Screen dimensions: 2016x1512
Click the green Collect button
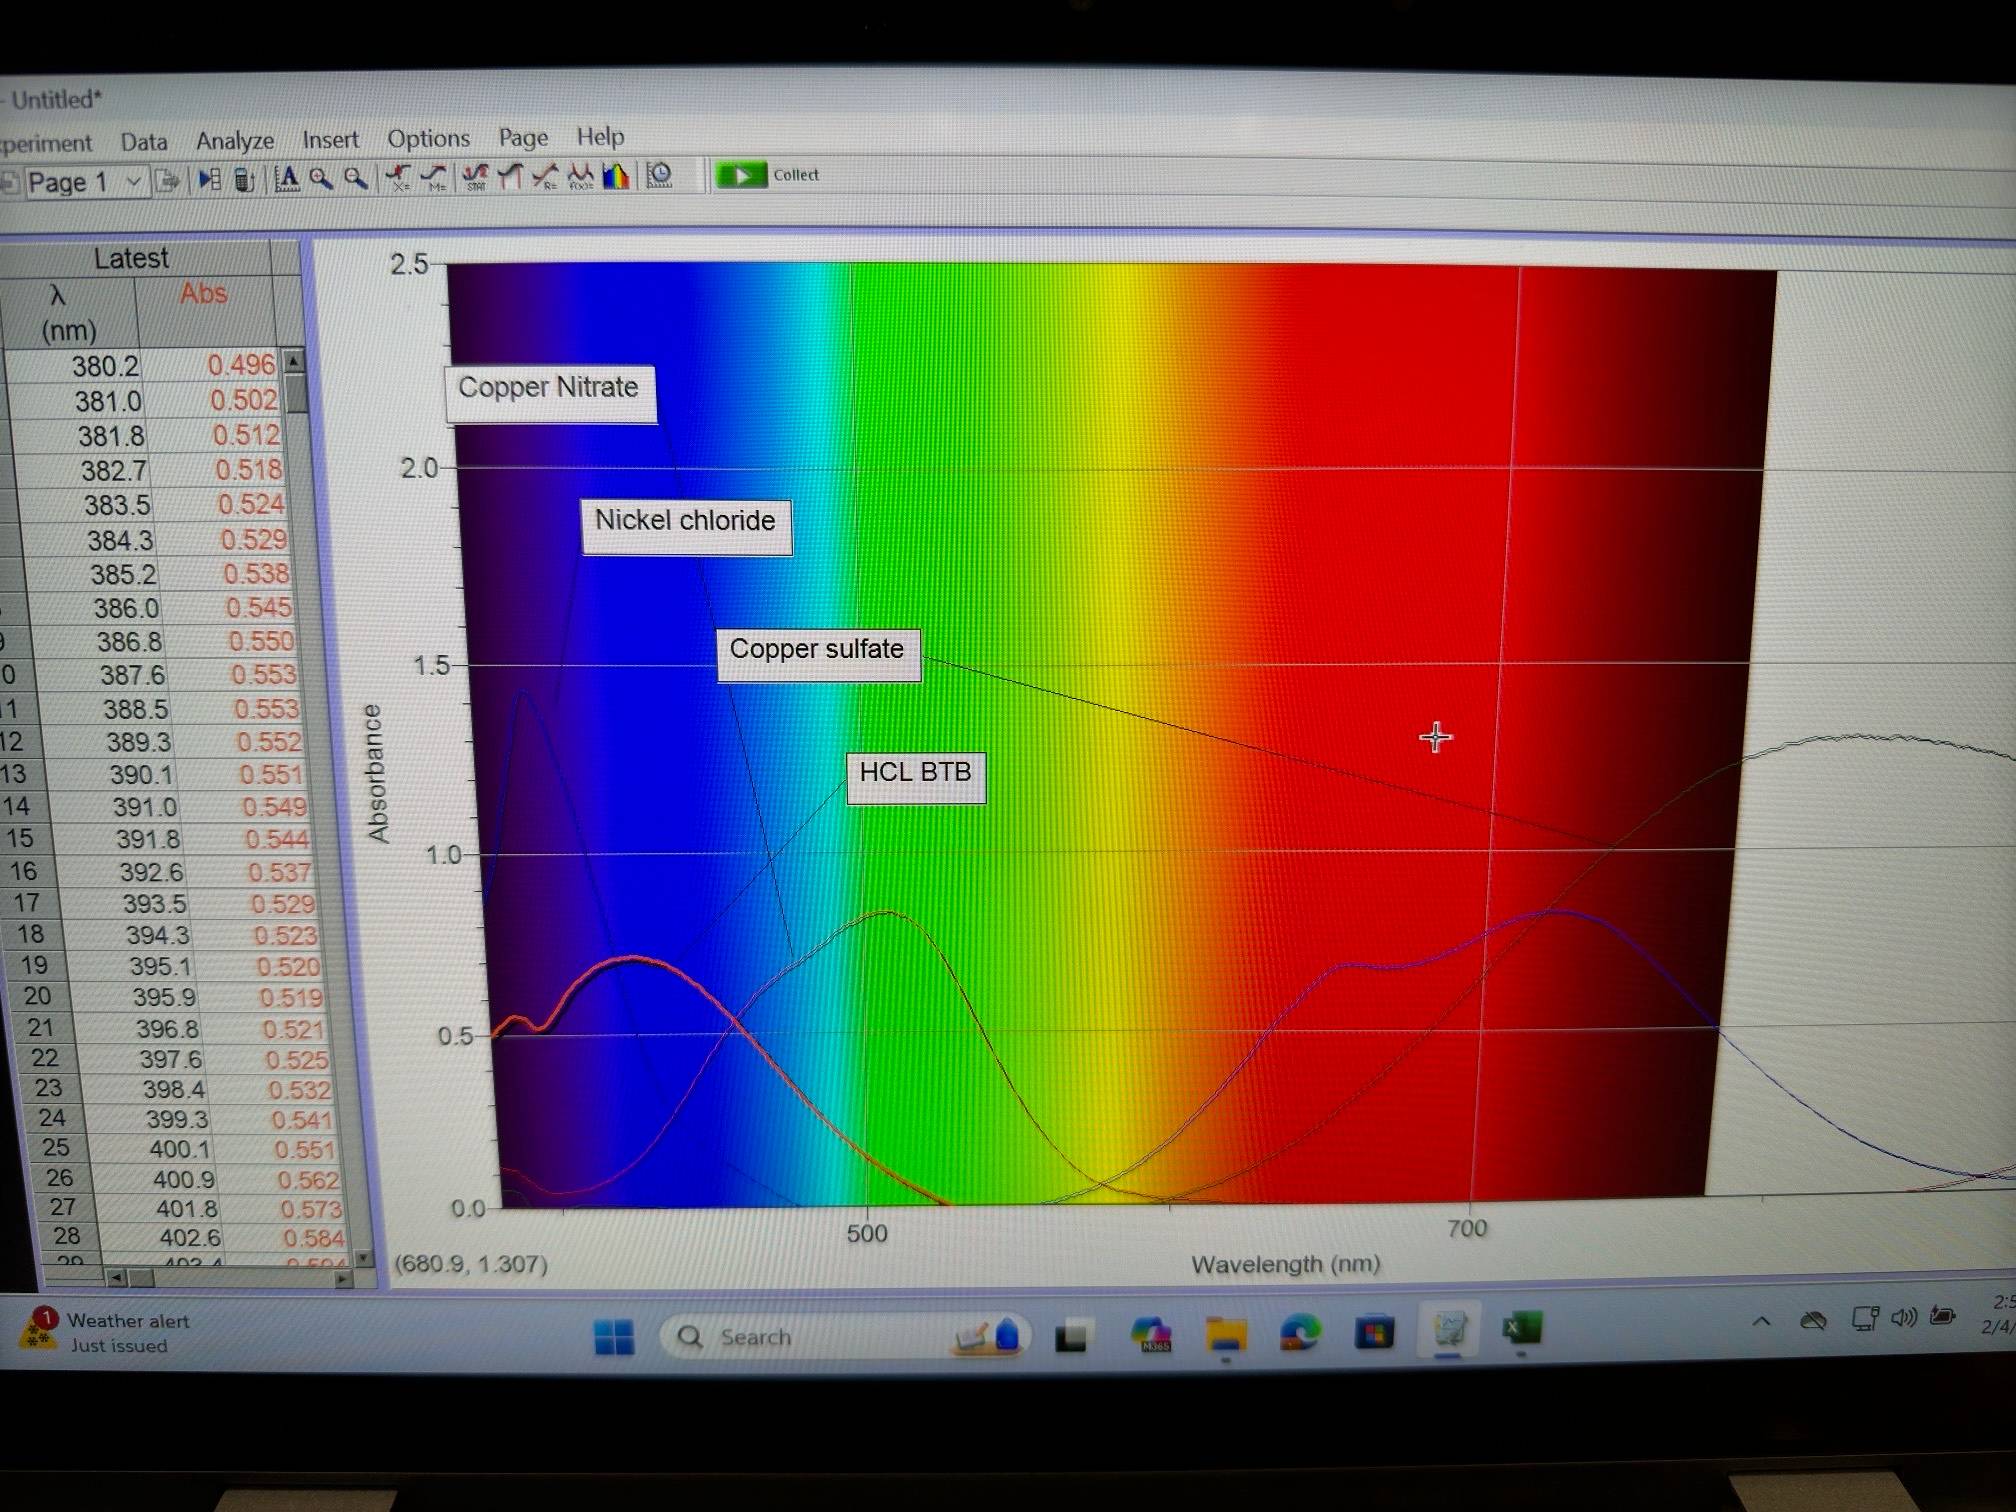point(768,175)
